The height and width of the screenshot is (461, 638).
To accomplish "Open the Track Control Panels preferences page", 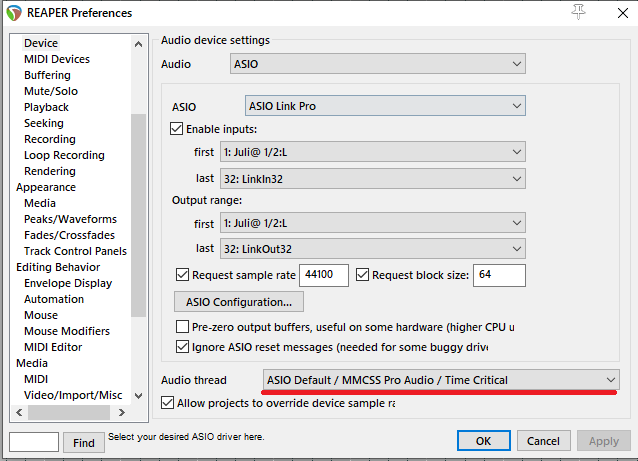I will [x=75, y=251].
